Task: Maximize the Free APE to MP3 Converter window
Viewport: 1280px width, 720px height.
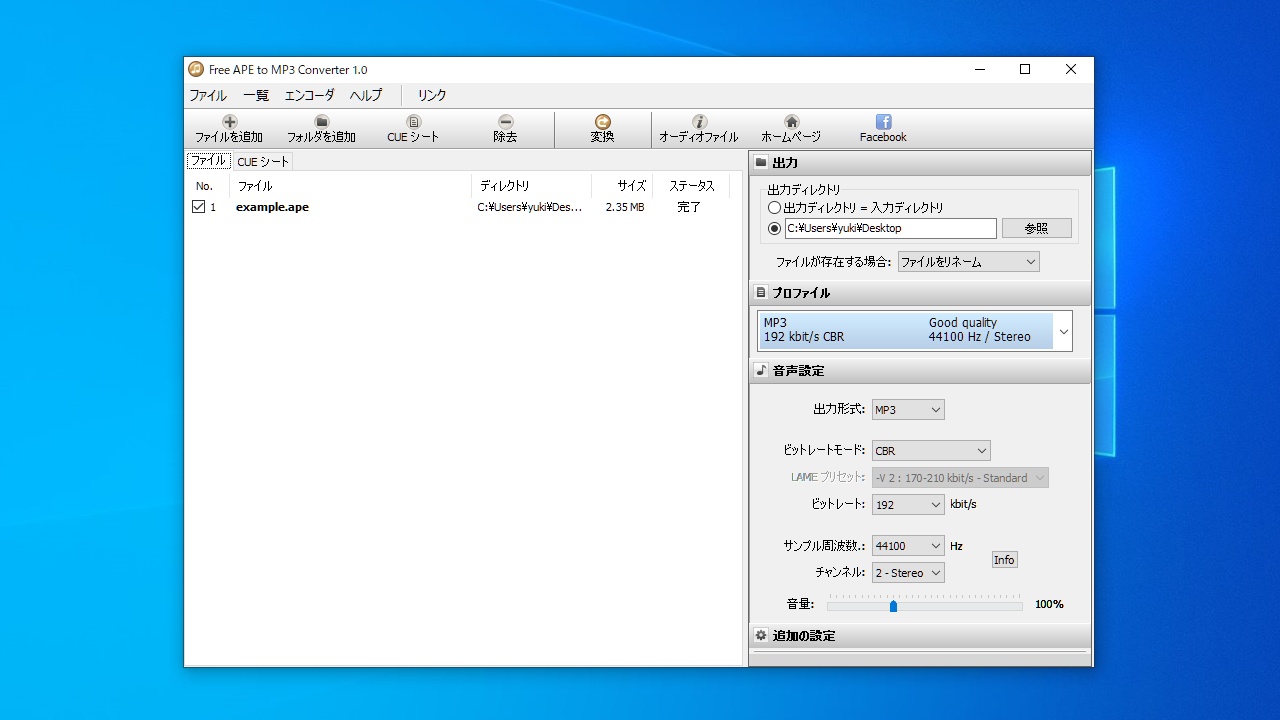Action: tap(1025, 70)
